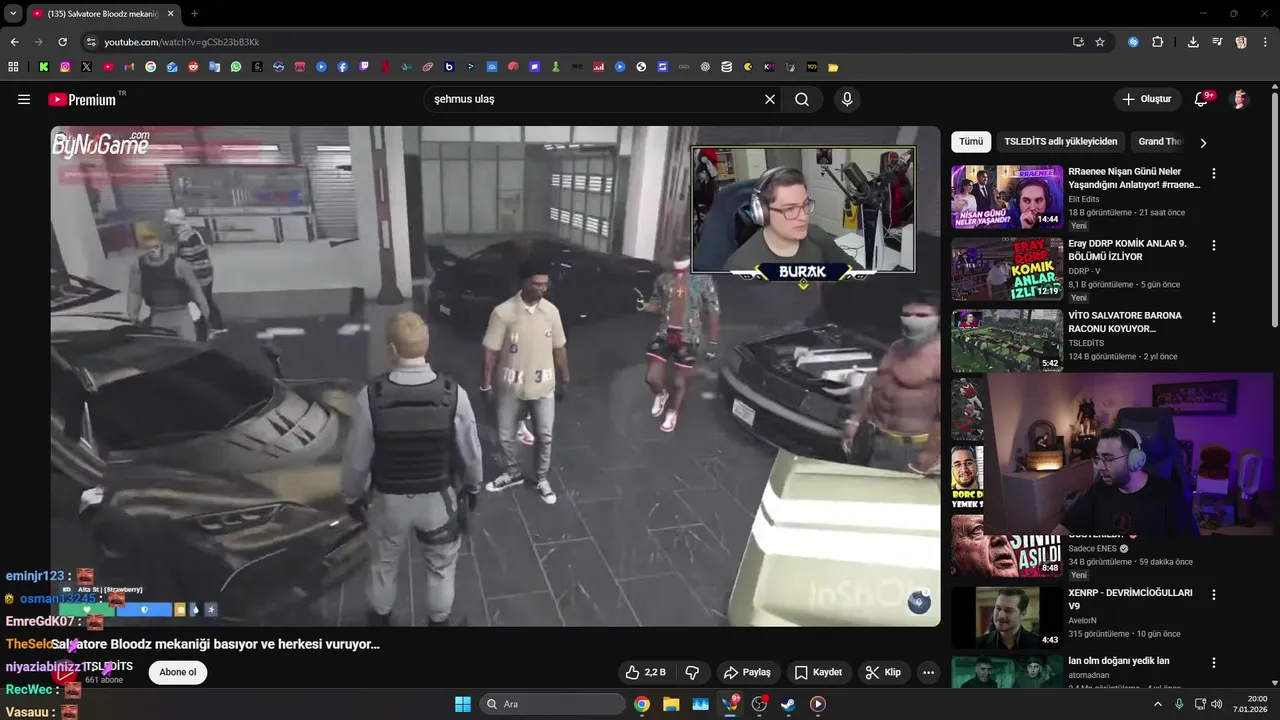Open Chrome downloads from the toolbar
The width and height of the screenshot is (1280, 720).
click(1193, 42)
